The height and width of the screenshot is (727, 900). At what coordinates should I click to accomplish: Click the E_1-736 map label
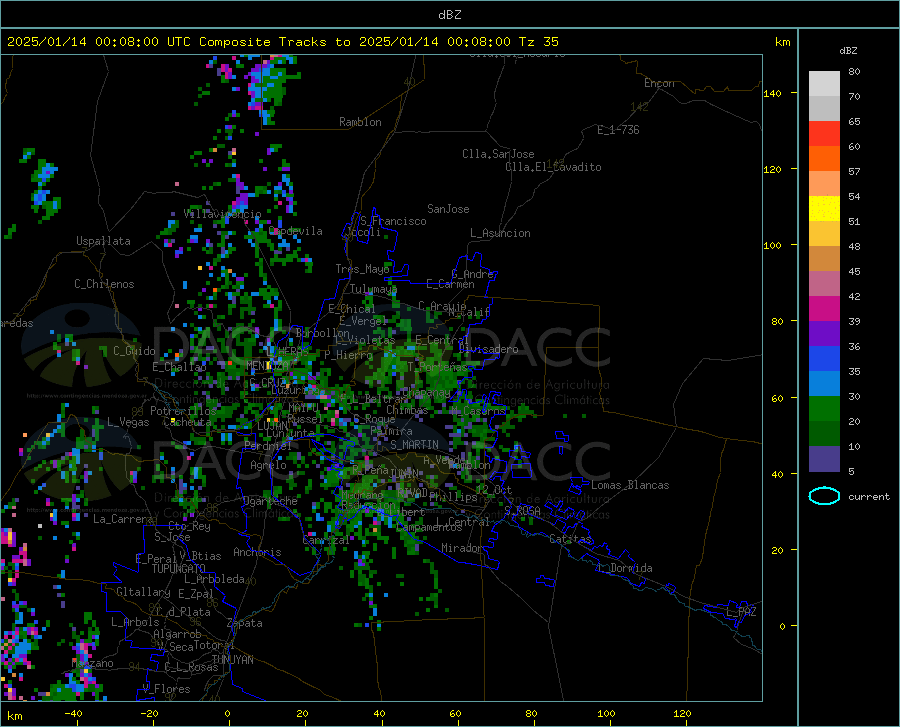click(x=618, y=130)
